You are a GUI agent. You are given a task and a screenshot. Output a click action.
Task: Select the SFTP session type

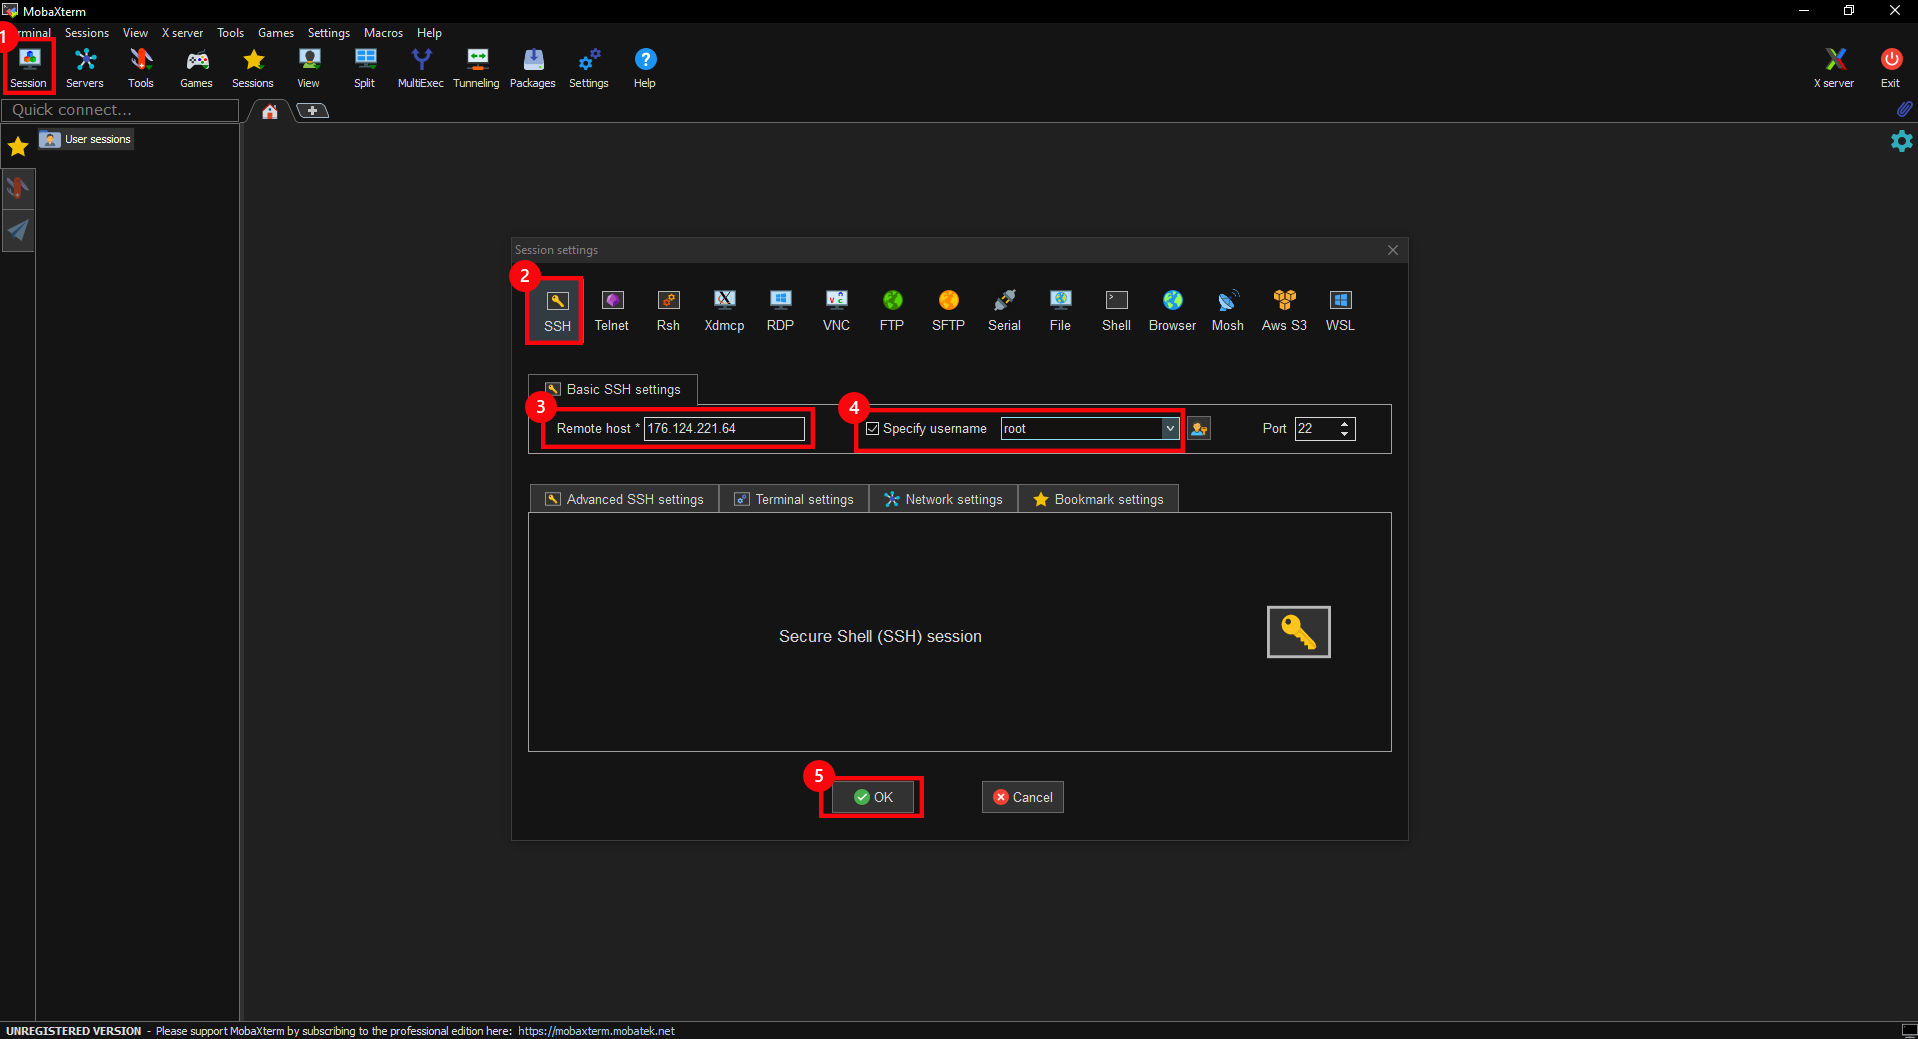coord(948,311)
